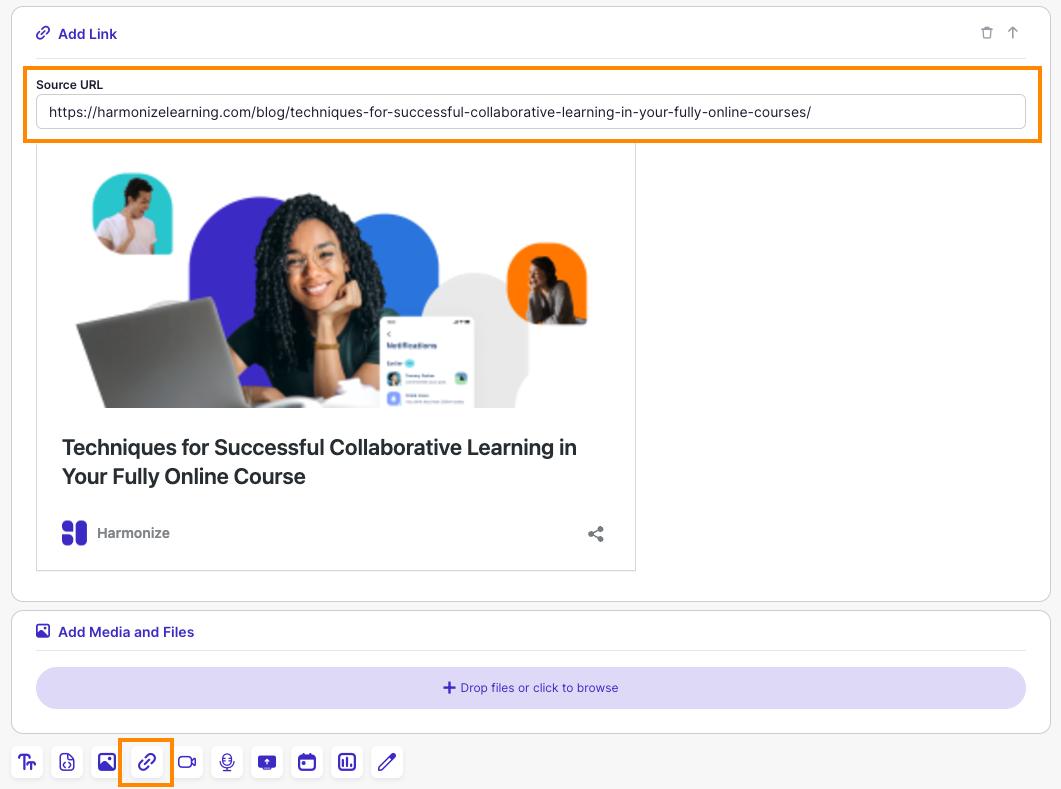1061x789 pixels.
Task: Select the microphone audio recording tool
Action: click(x=226, y=762)
